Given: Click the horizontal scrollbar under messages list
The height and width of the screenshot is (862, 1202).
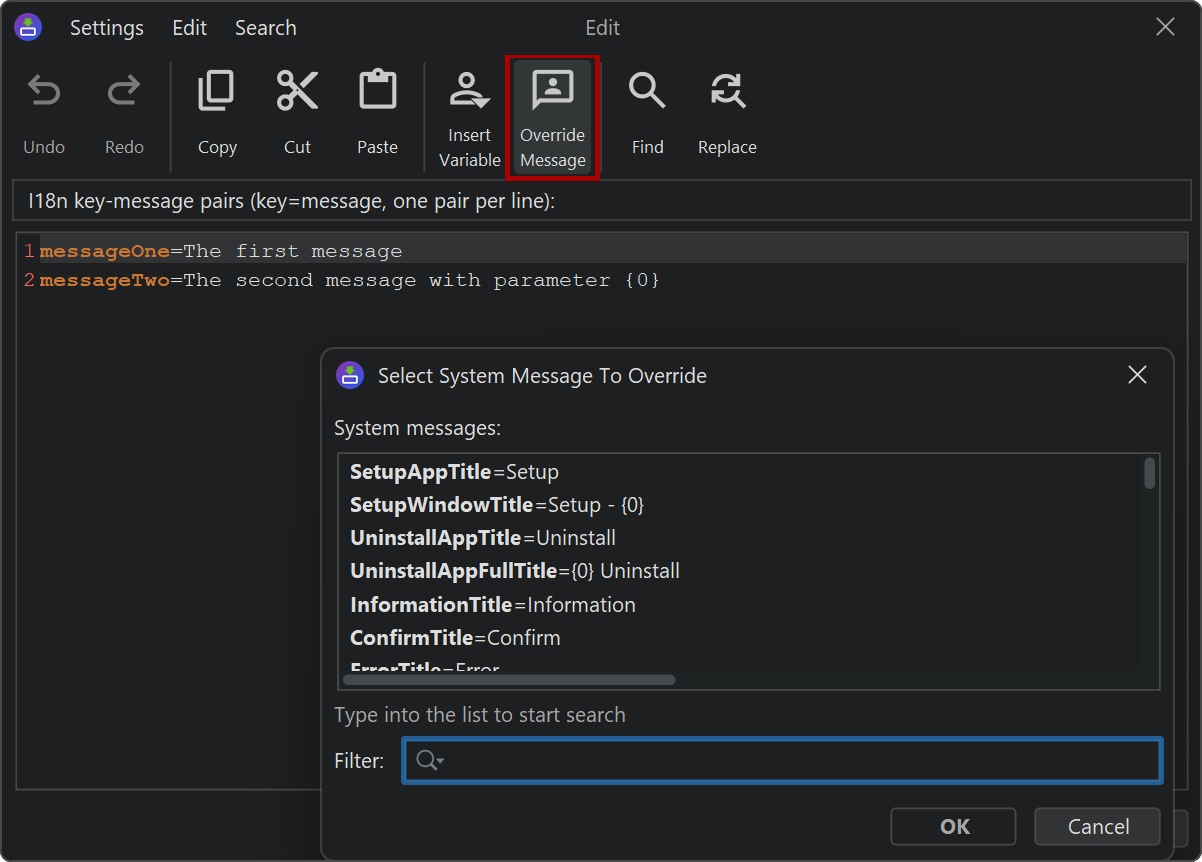Looking at the screenshot, I should tap(509, 680).
